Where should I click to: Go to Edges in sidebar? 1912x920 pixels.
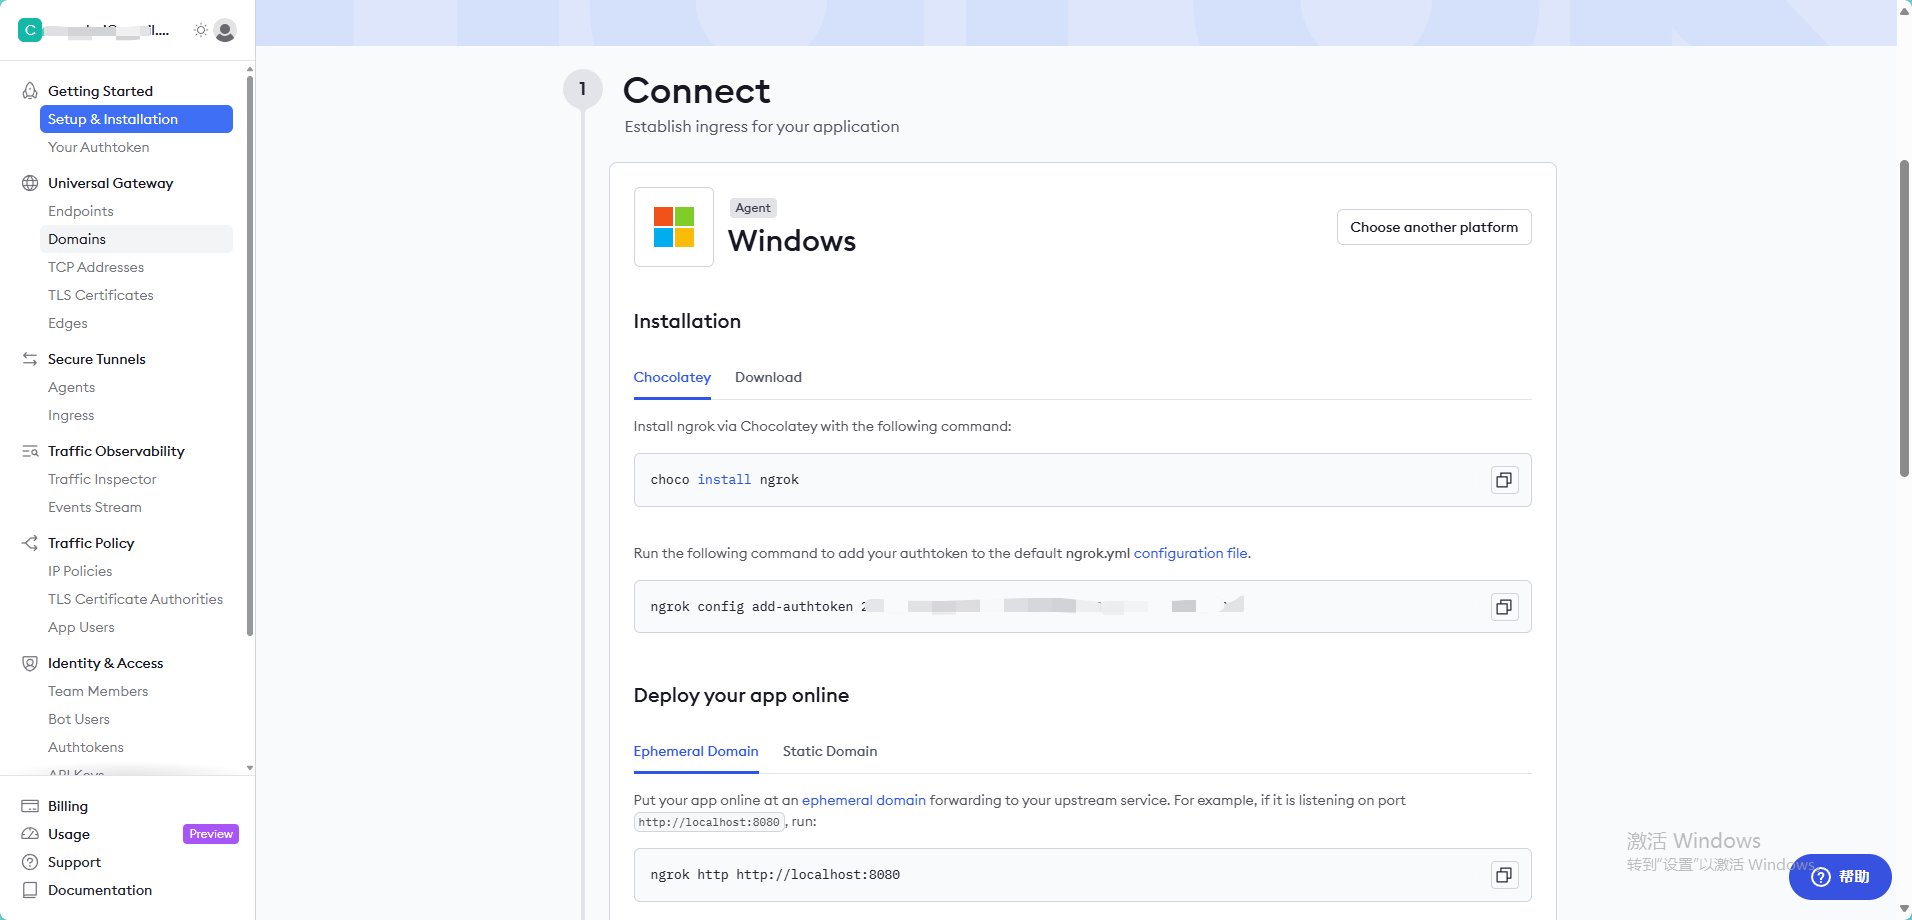68,323
